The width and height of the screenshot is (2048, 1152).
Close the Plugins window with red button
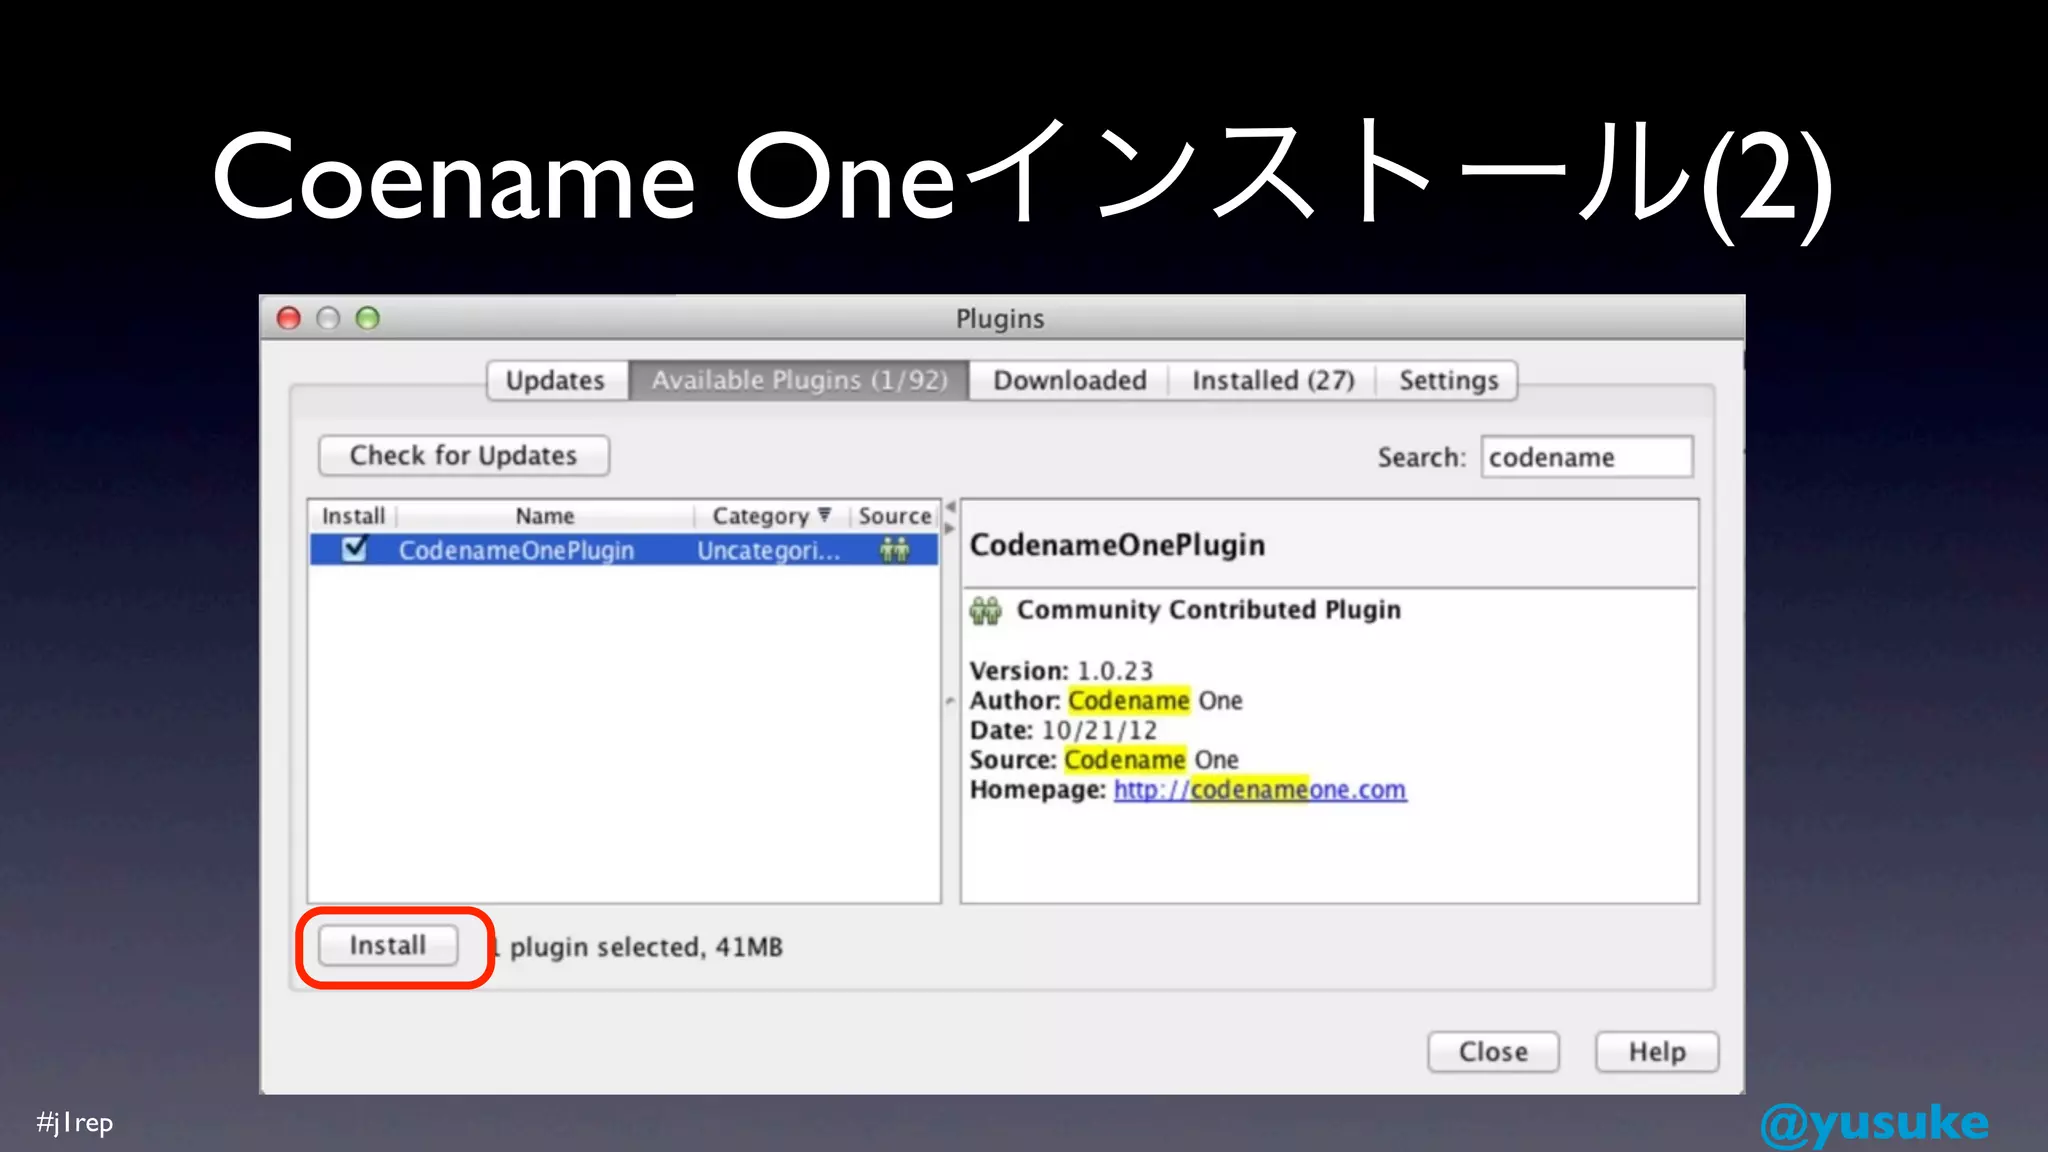point(289,318)
